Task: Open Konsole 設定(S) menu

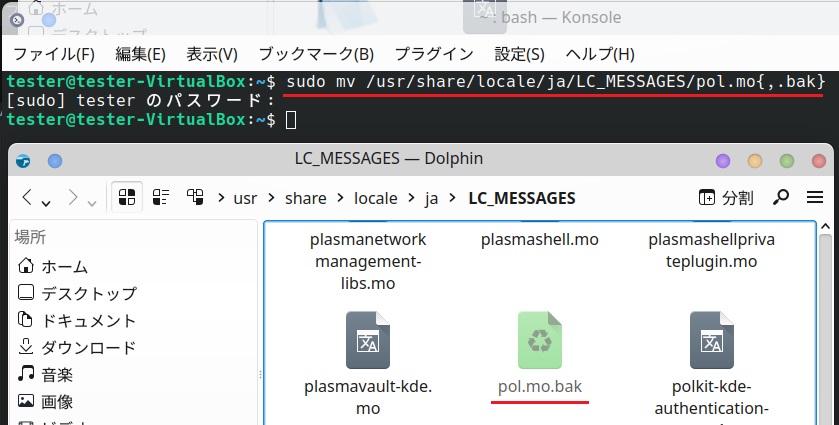Action: point(519,54)
